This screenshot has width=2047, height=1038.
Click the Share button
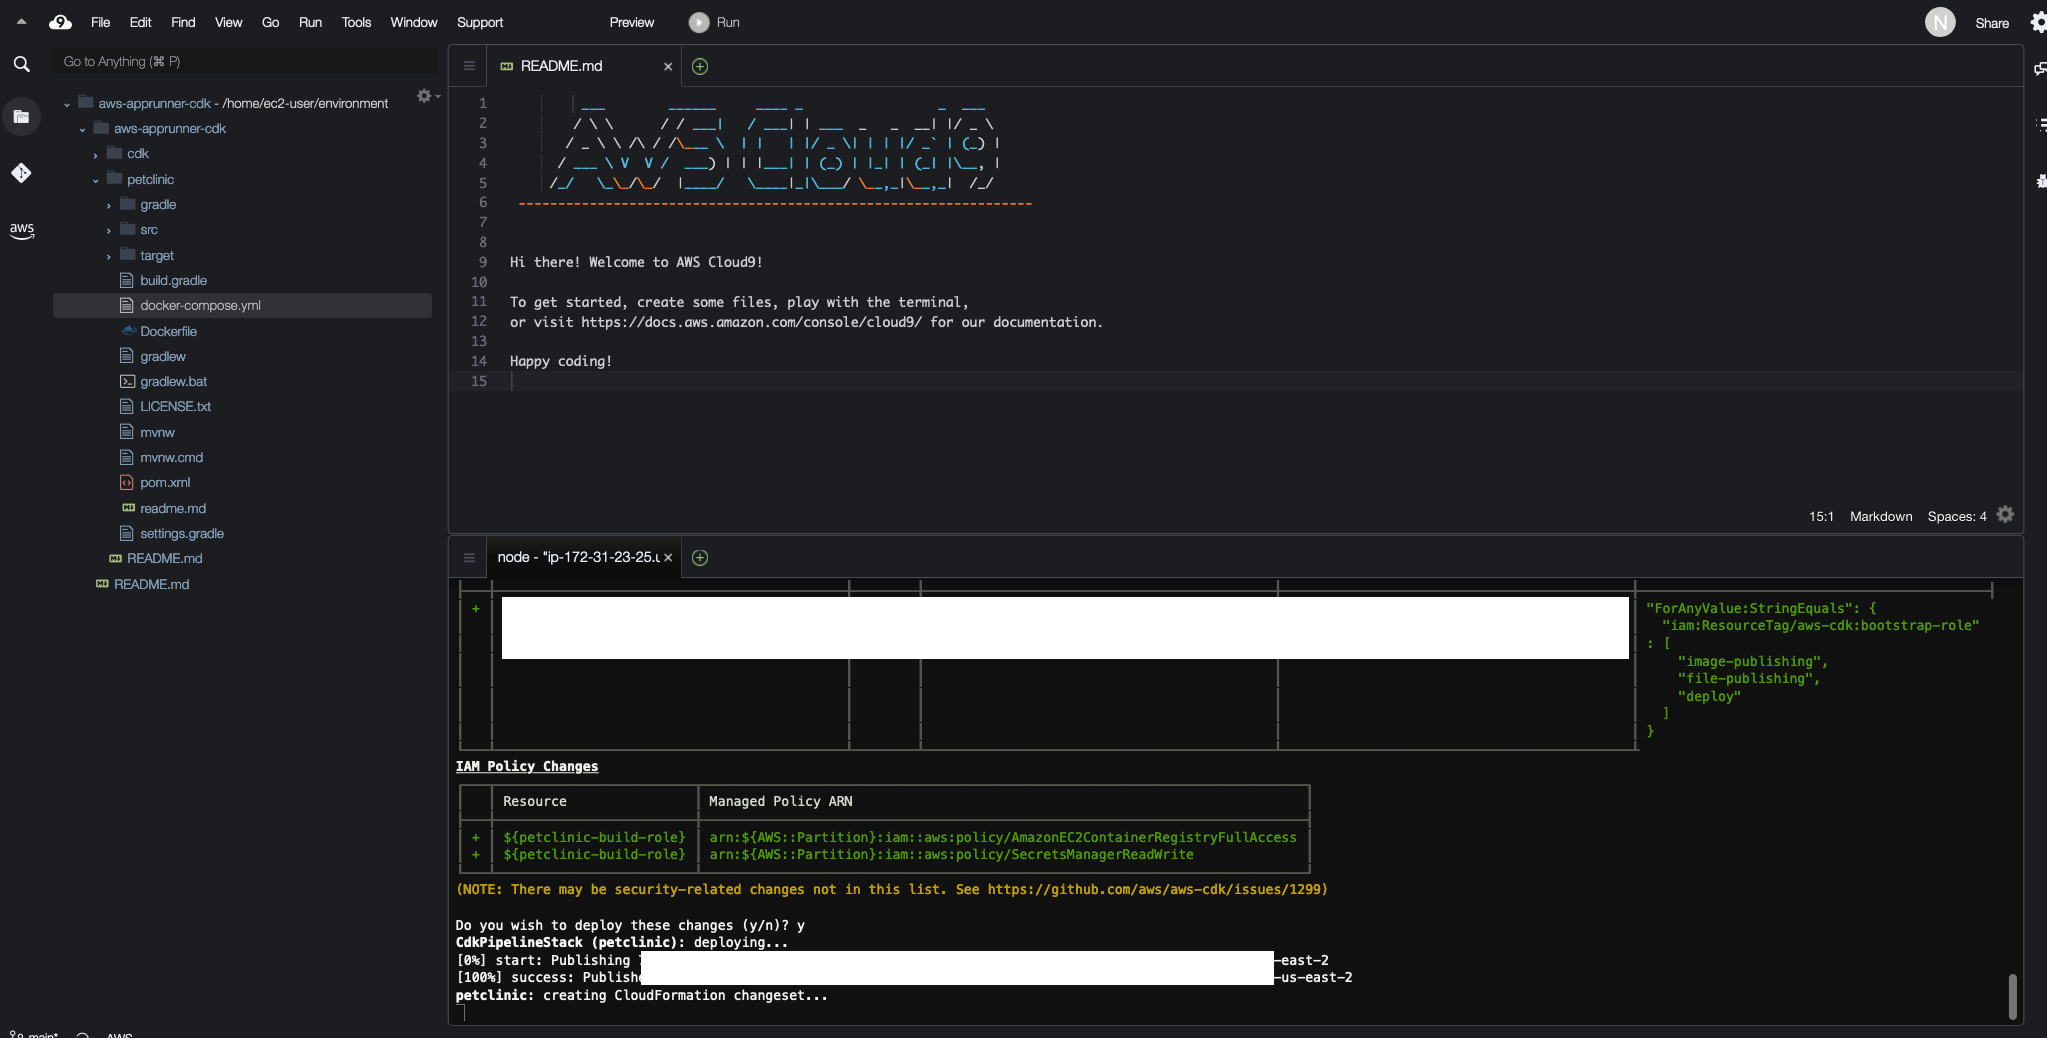click(1992, 23)
